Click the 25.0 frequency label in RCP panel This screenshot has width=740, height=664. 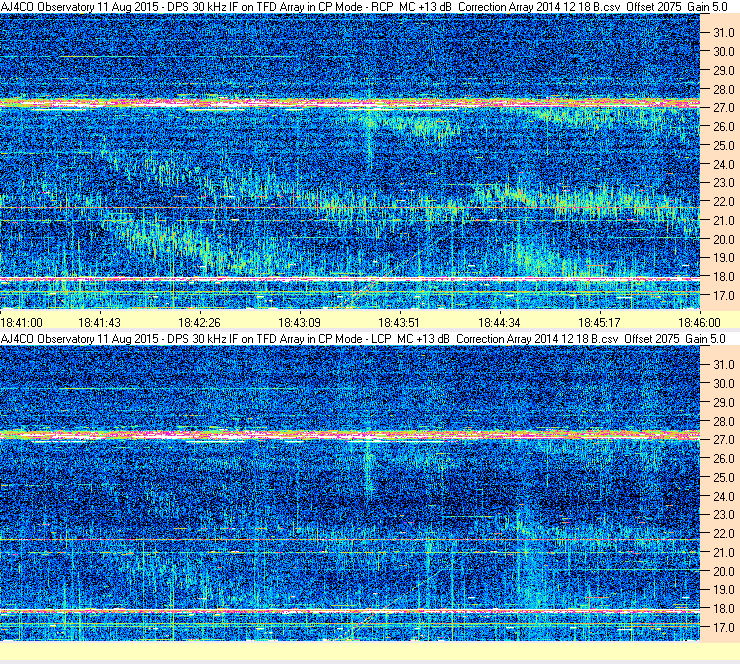point(723,145)
